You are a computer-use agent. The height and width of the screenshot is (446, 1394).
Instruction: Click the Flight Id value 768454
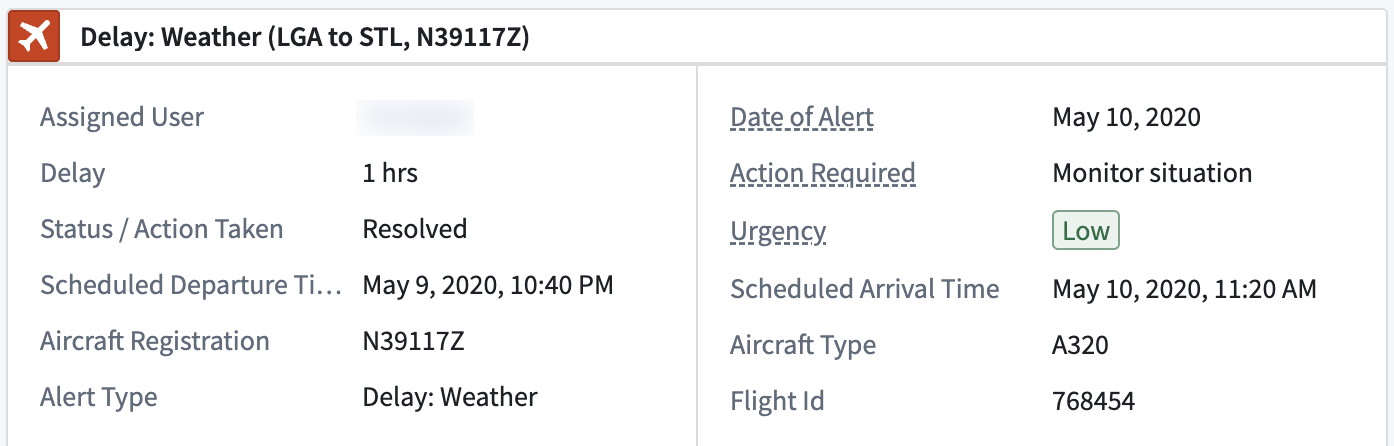coord(1094,402)
